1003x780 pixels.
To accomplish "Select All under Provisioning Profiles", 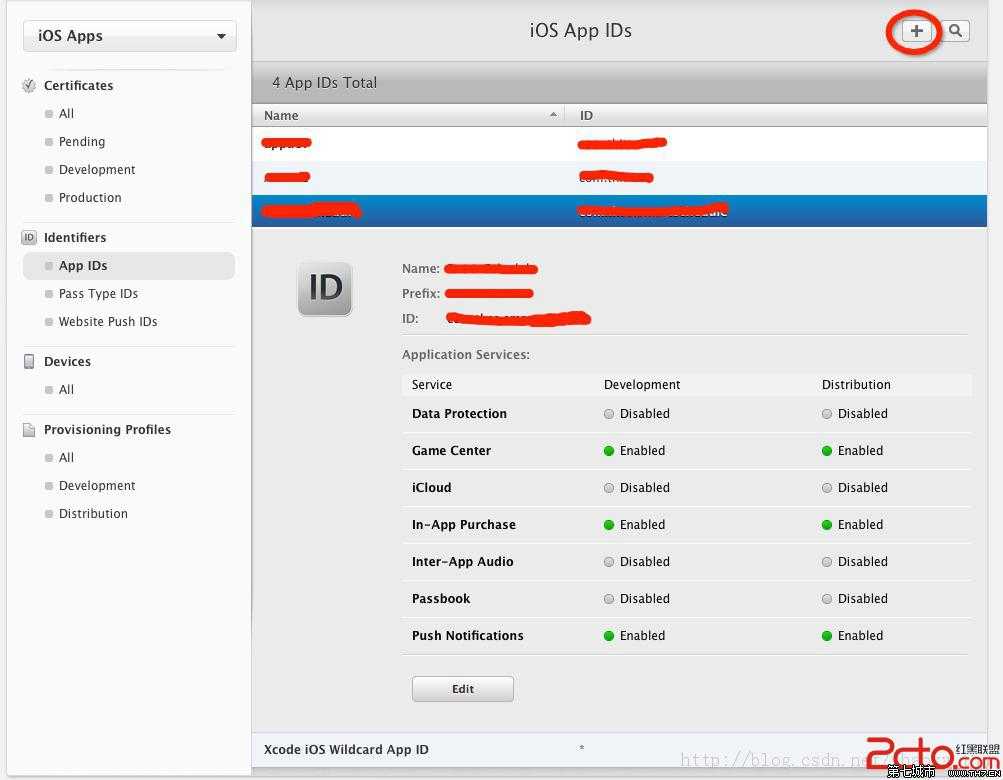I will tap(66, 458).
